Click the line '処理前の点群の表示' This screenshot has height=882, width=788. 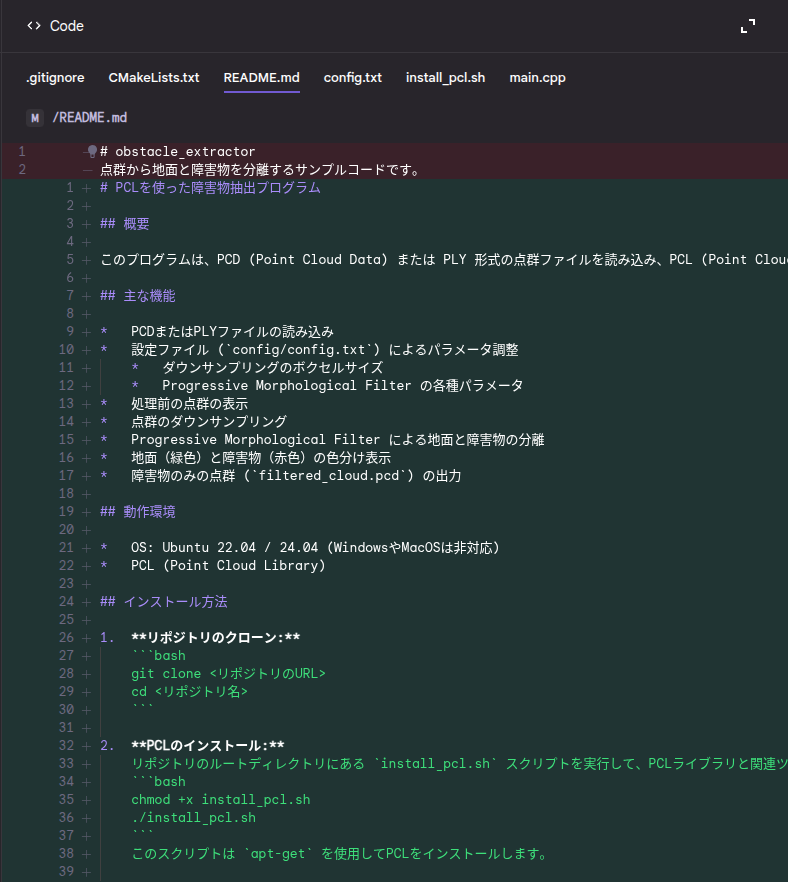point(189,404)
